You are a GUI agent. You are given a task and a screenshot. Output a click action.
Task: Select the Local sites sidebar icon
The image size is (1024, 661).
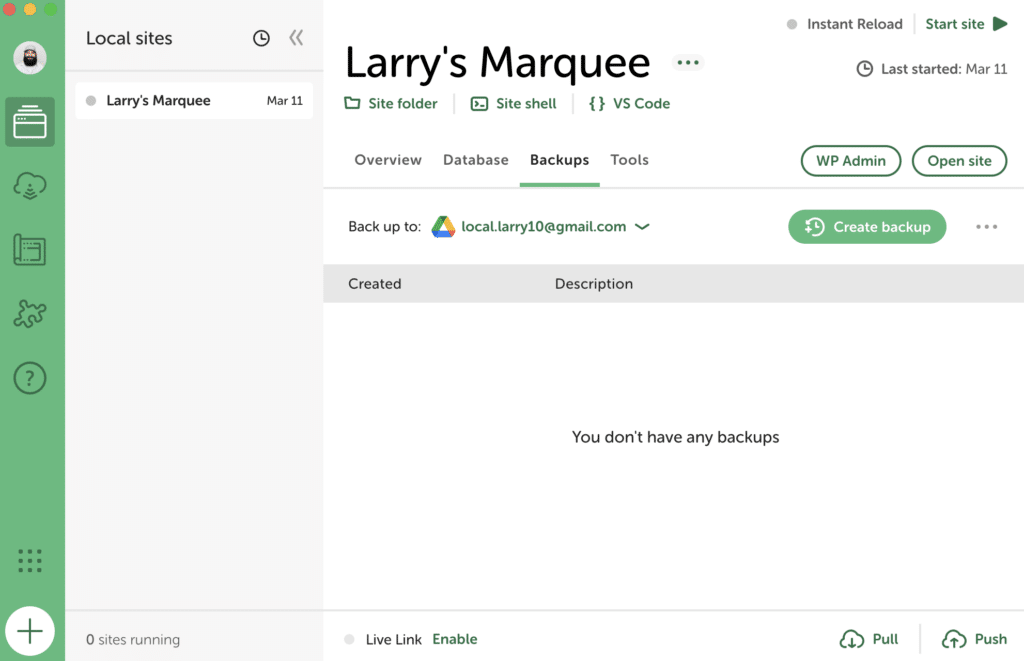click(x=30, y=123)
